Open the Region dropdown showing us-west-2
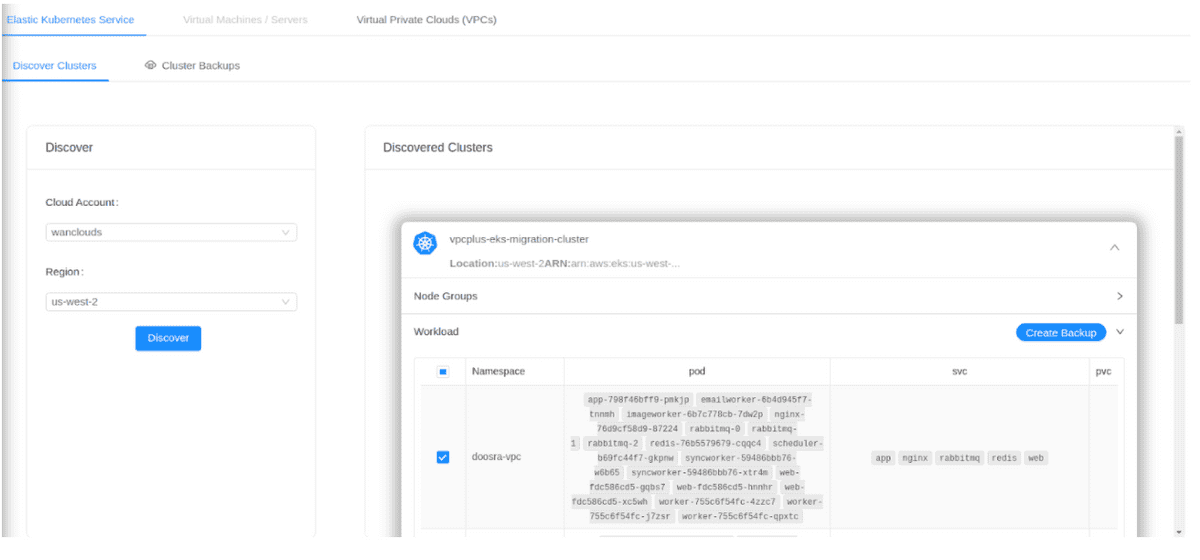 171,302
